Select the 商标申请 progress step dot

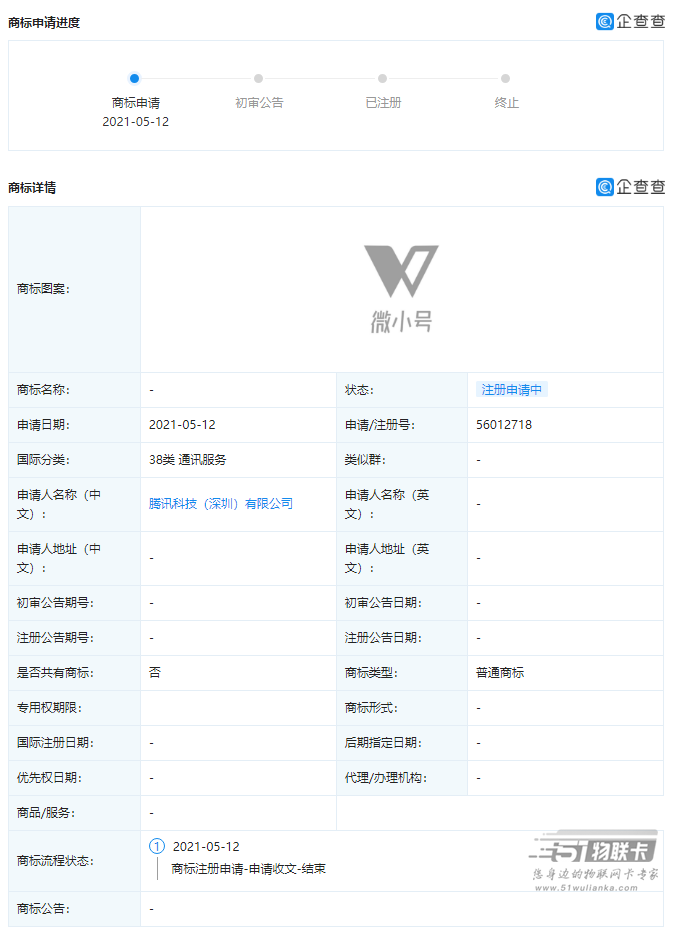[134, 78]
